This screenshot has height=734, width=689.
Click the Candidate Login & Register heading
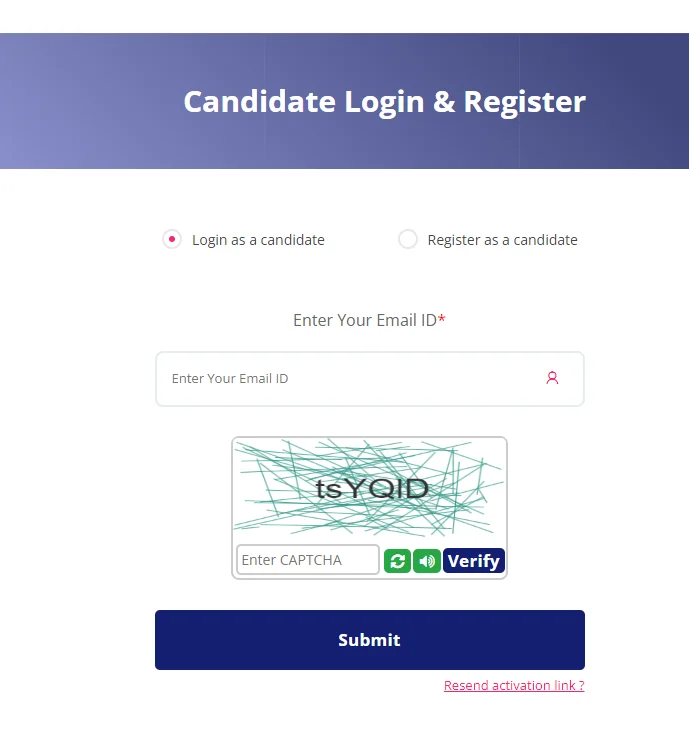[x=384, y=102]
